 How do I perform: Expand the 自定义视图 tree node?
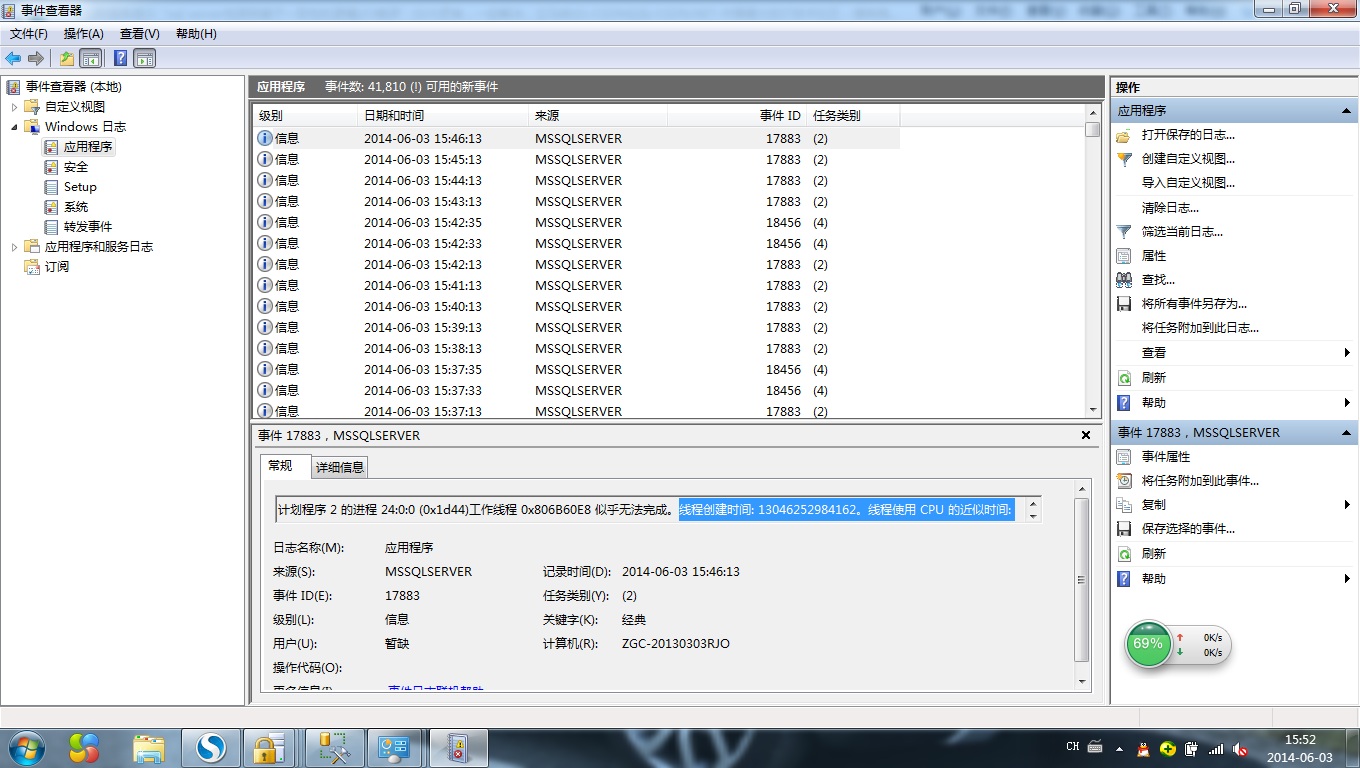(14, 107)
